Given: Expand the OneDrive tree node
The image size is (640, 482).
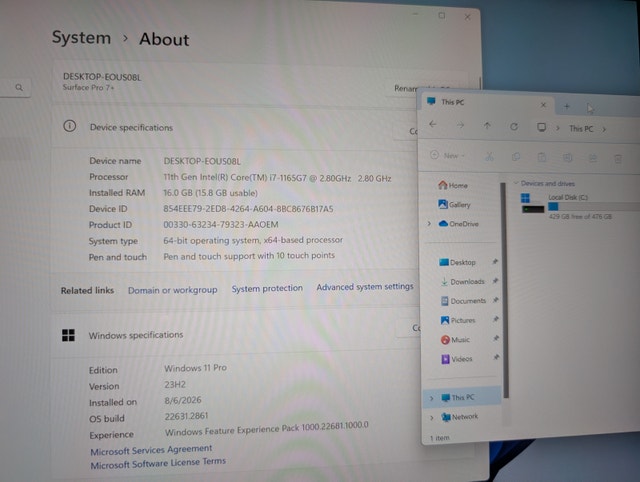Looking at the screenshot, I should (429, 224).
